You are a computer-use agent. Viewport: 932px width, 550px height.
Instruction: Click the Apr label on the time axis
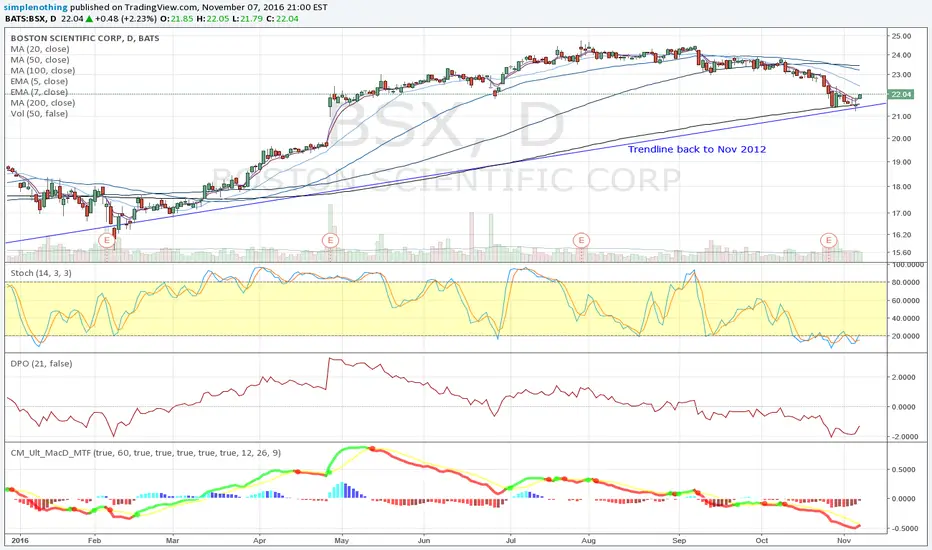(x=259, y=540)
